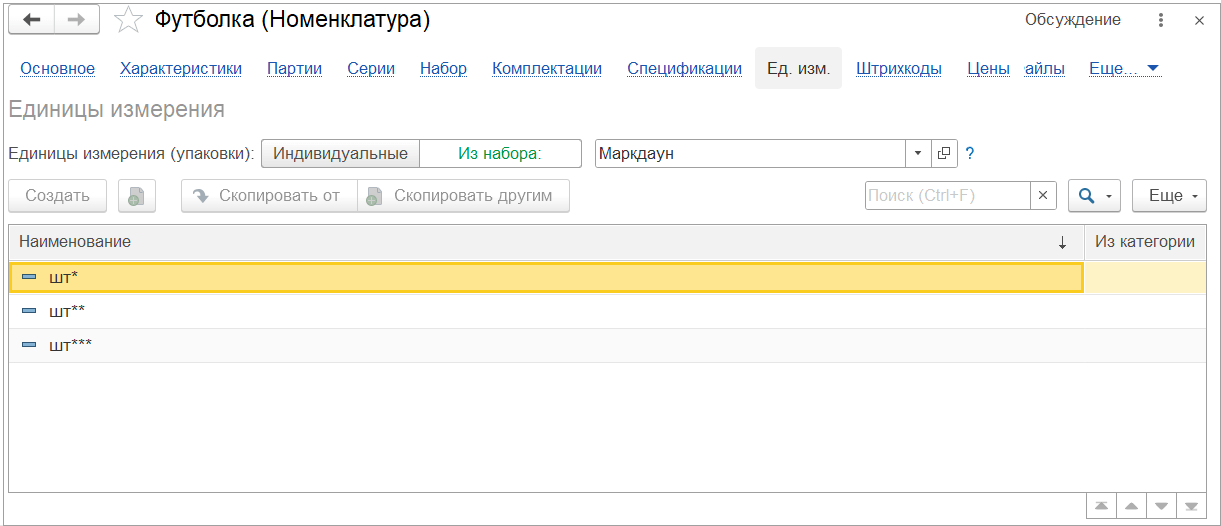Click the Скопировать от button
Image resolution: width=1221 pixels, height=526 pixels.
coord(269,196)
